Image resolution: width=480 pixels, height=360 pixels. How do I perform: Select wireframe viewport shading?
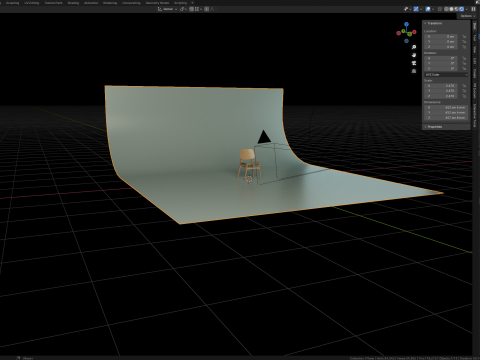tap(446, 9)
